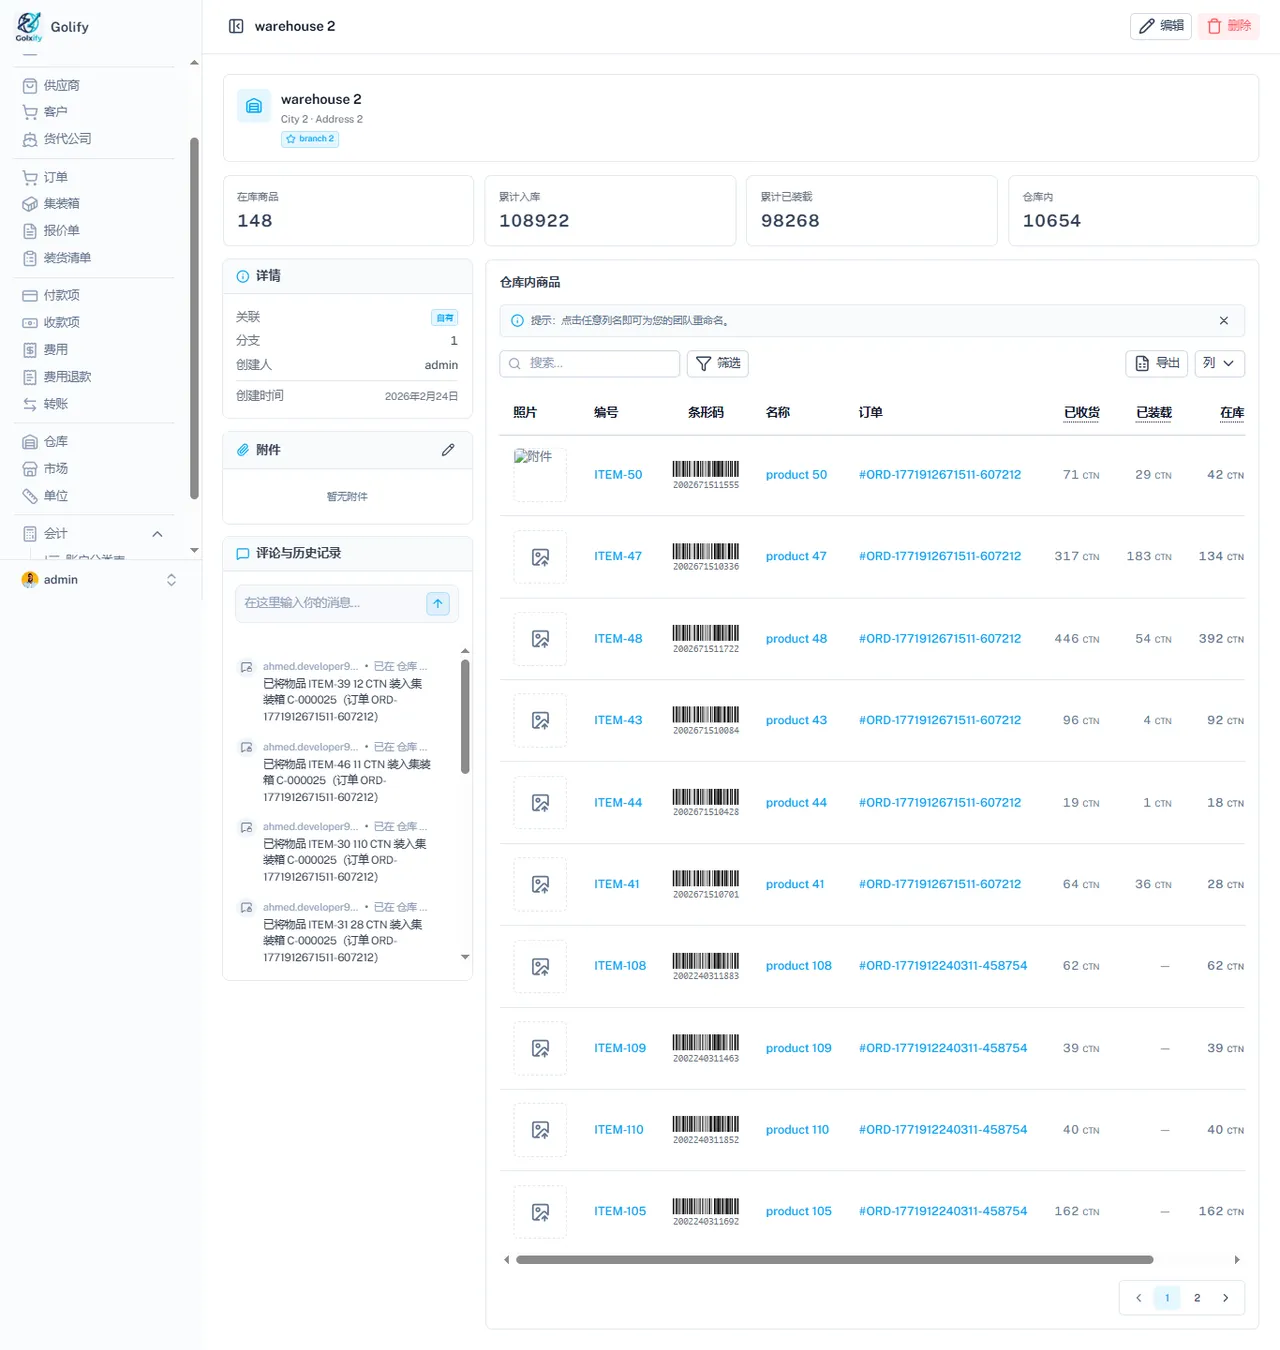Click the 筛选 filter button

718,363
